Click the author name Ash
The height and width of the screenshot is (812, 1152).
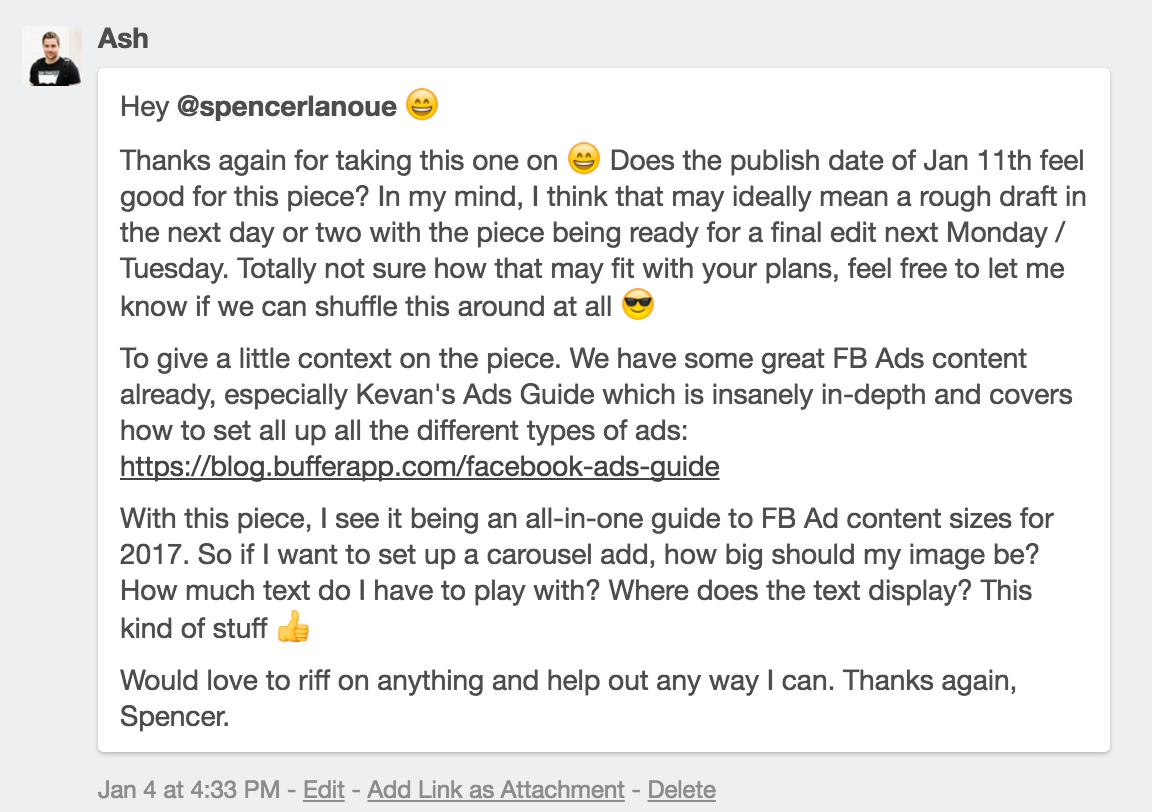(x=123, y=38)
